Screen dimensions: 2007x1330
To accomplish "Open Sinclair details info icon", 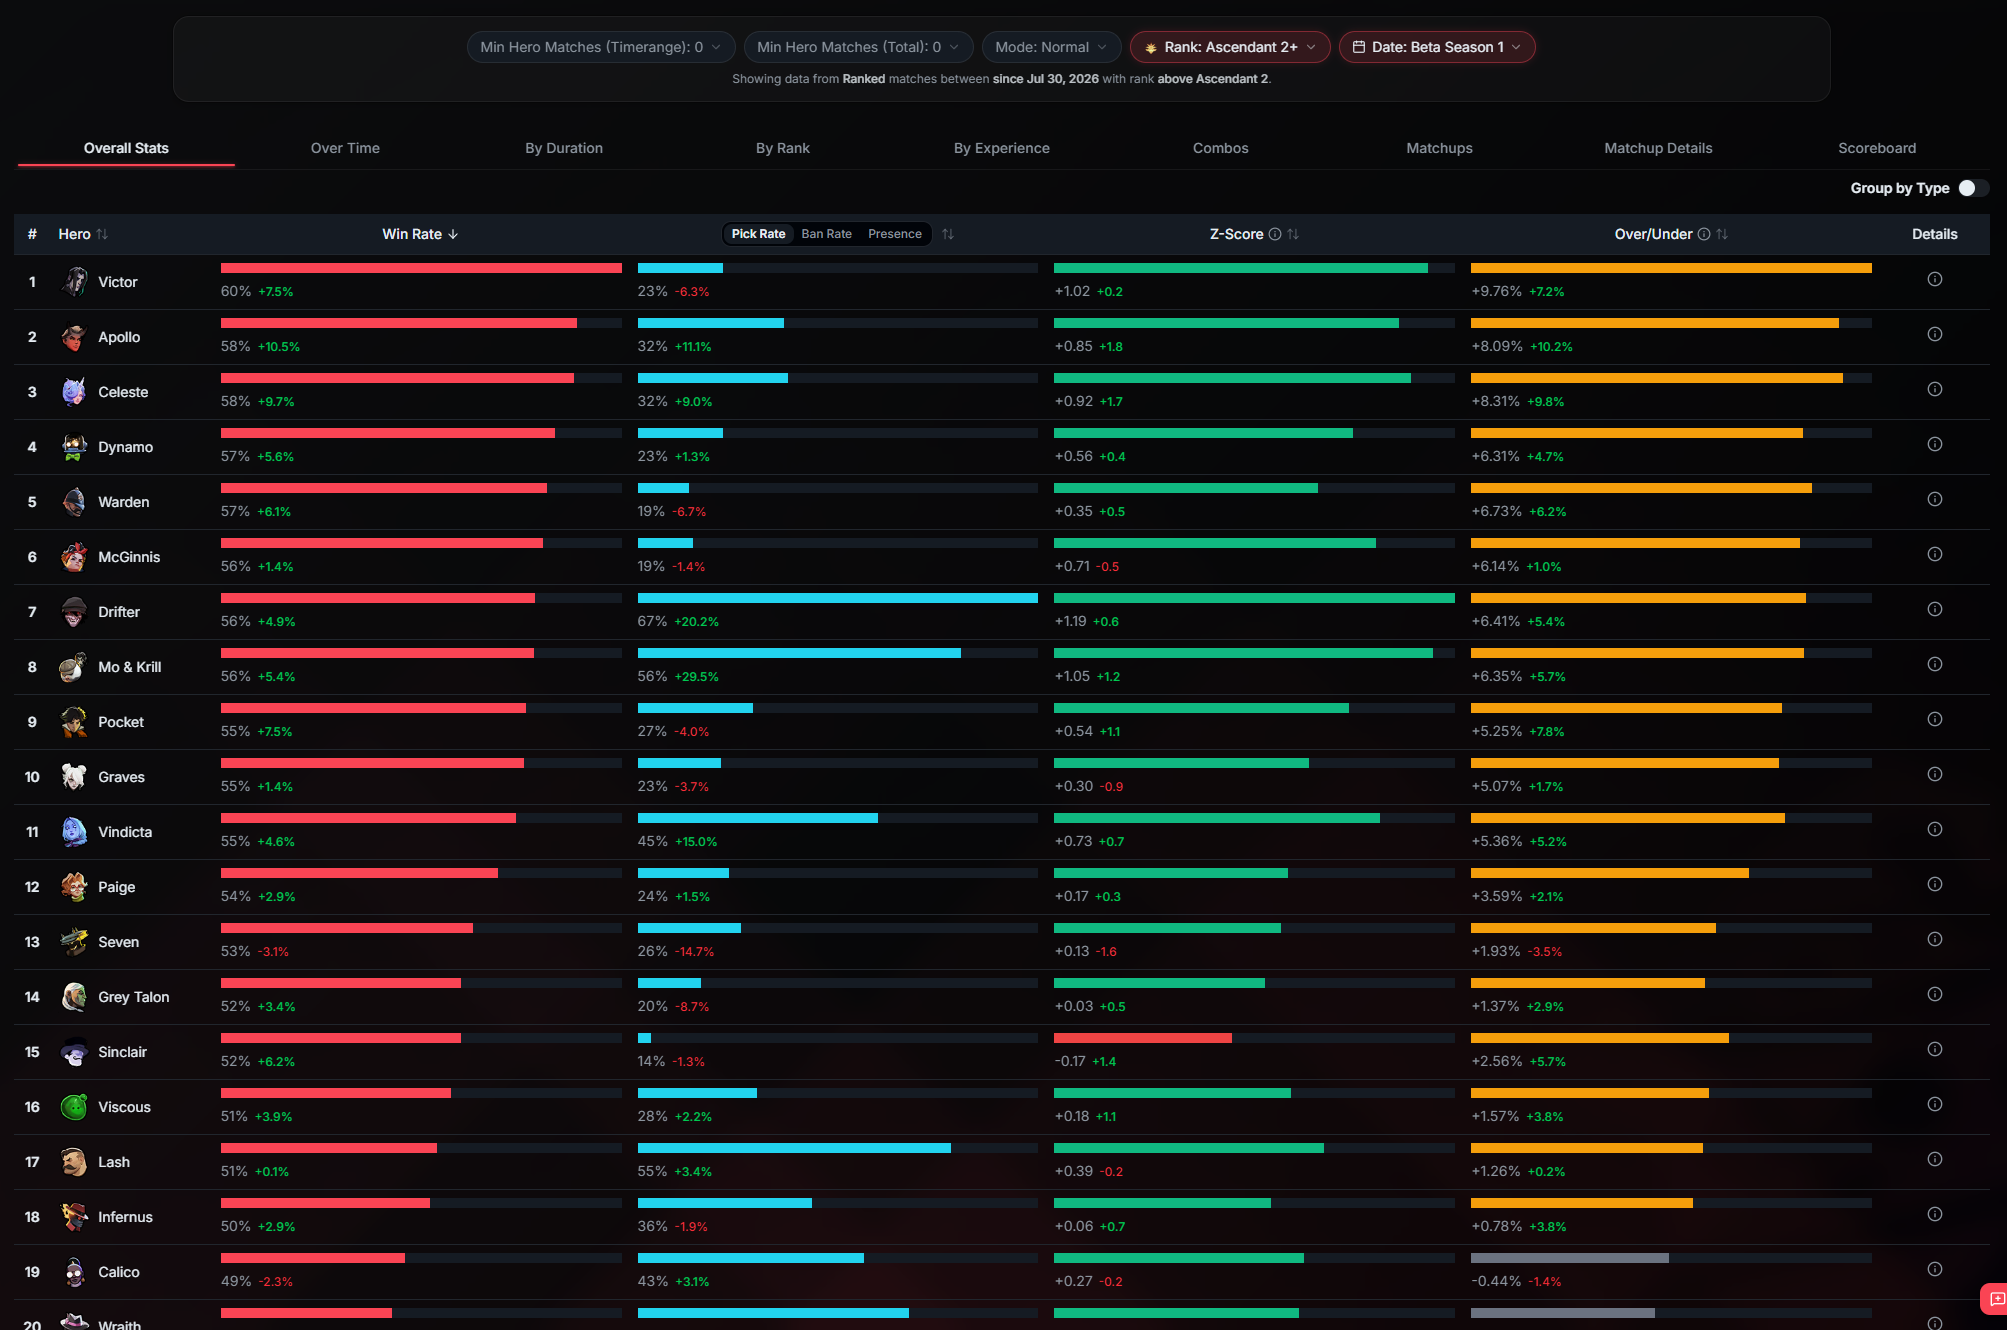I will click(1934, 1050).
